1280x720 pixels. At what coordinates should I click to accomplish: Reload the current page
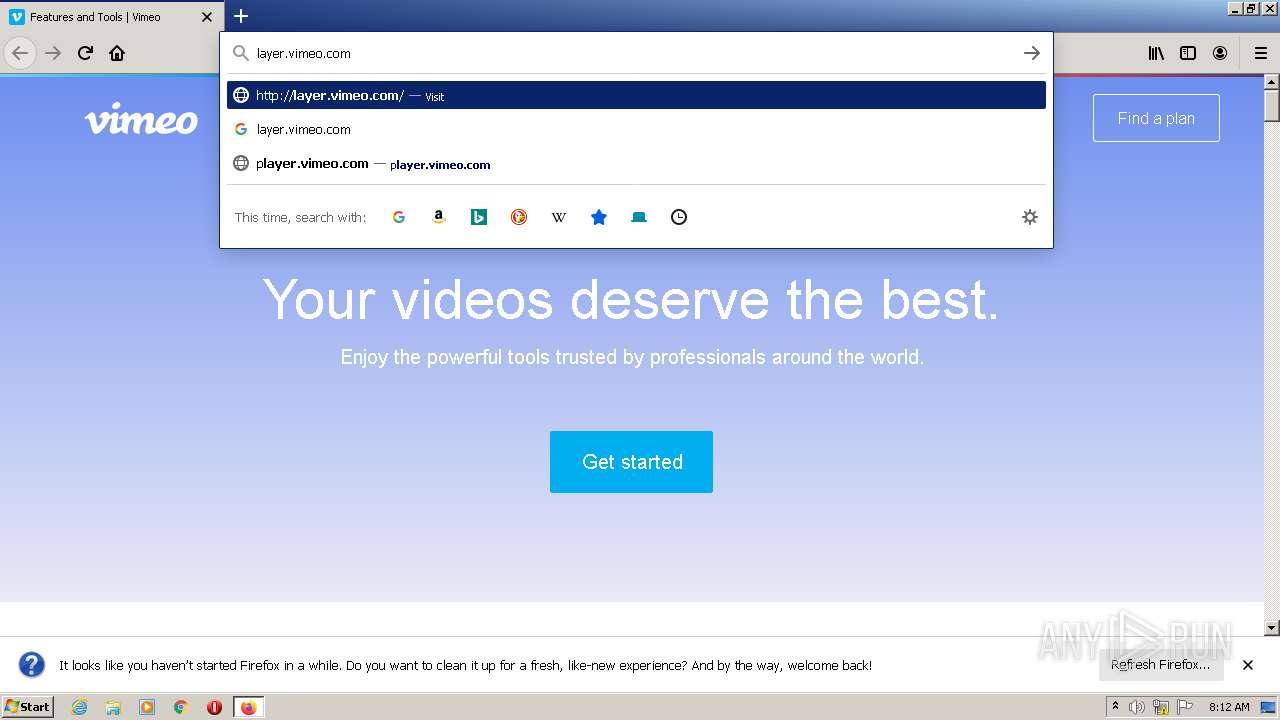[85, 53]
